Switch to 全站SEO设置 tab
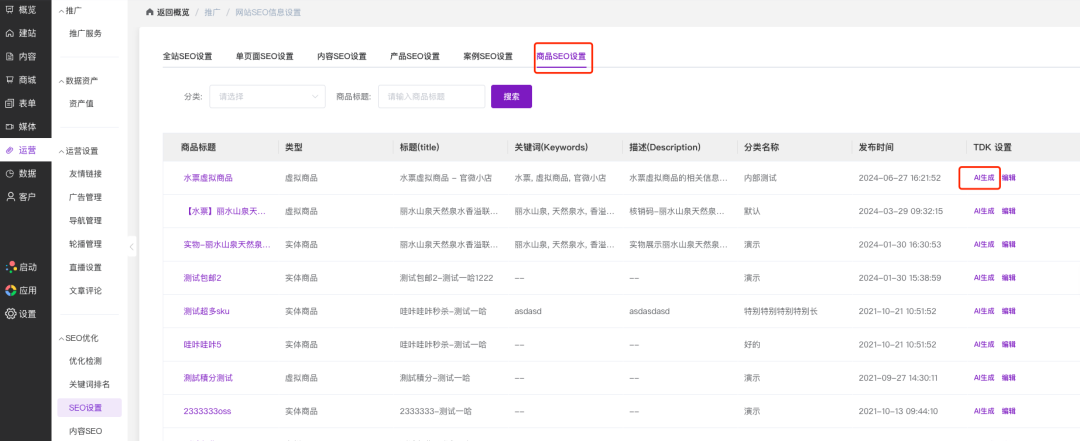Viewport: 1080px width, 441px height. point(187,57)
